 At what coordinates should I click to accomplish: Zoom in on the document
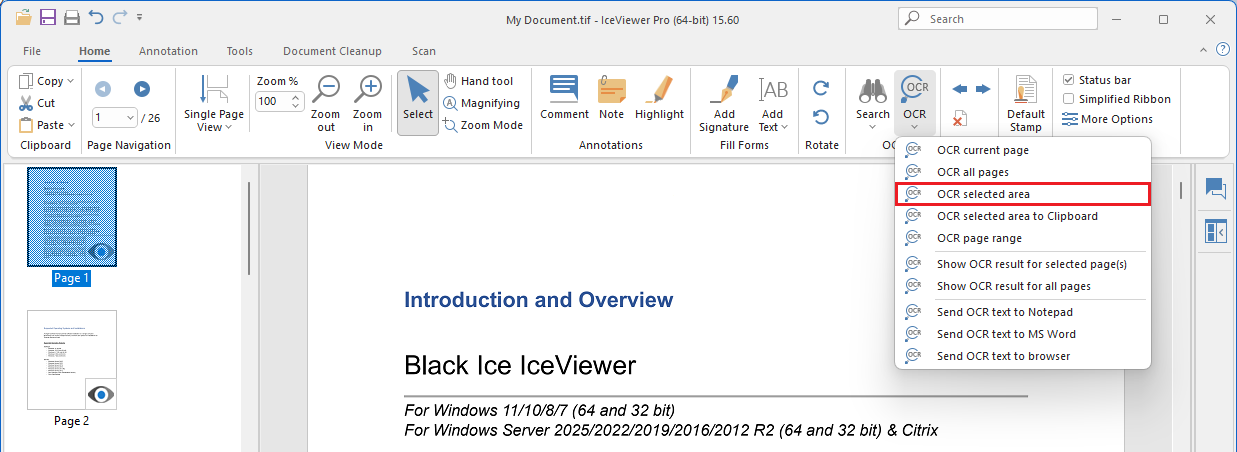point(368,104)
